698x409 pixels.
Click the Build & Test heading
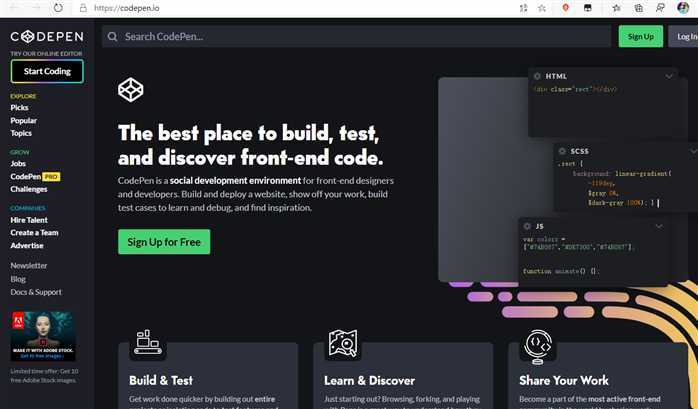(161, 381)
